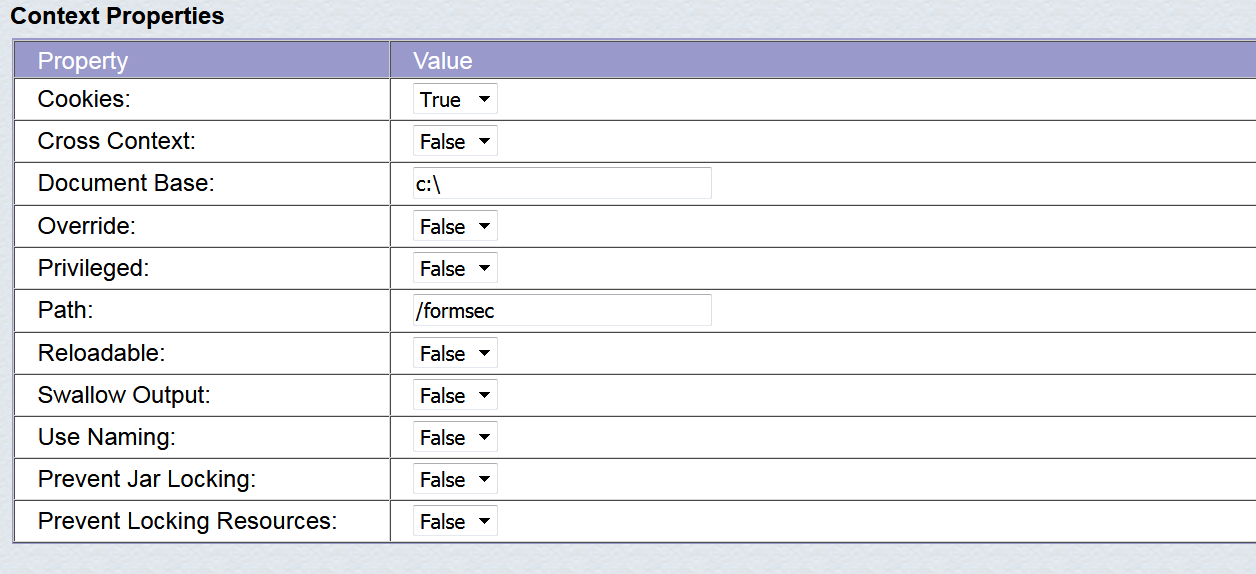
Task: Click the Value column header
Action: pyautogui.click(x=443, y=61)
